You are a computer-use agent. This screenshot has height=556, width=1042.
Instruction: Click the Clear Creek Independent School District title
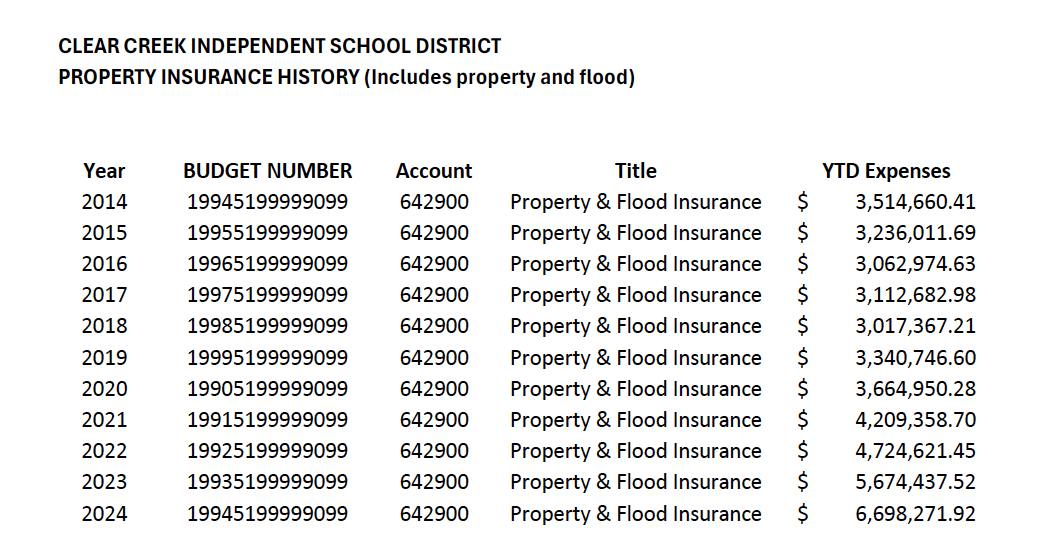280,46
